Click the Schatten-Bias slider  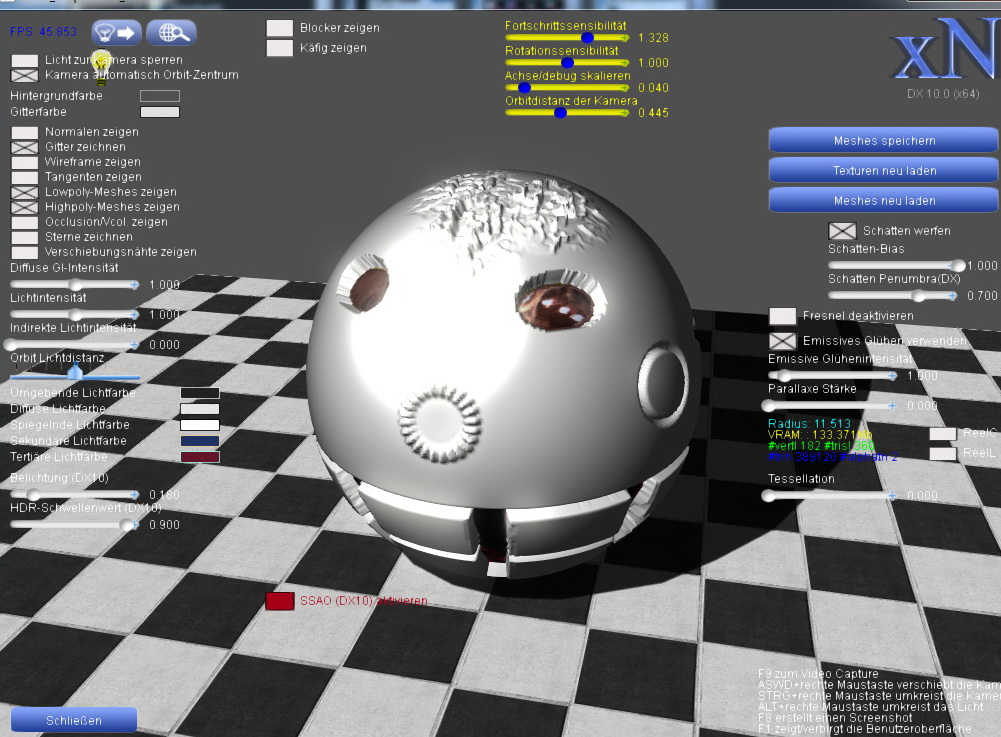tap(896, 266)
